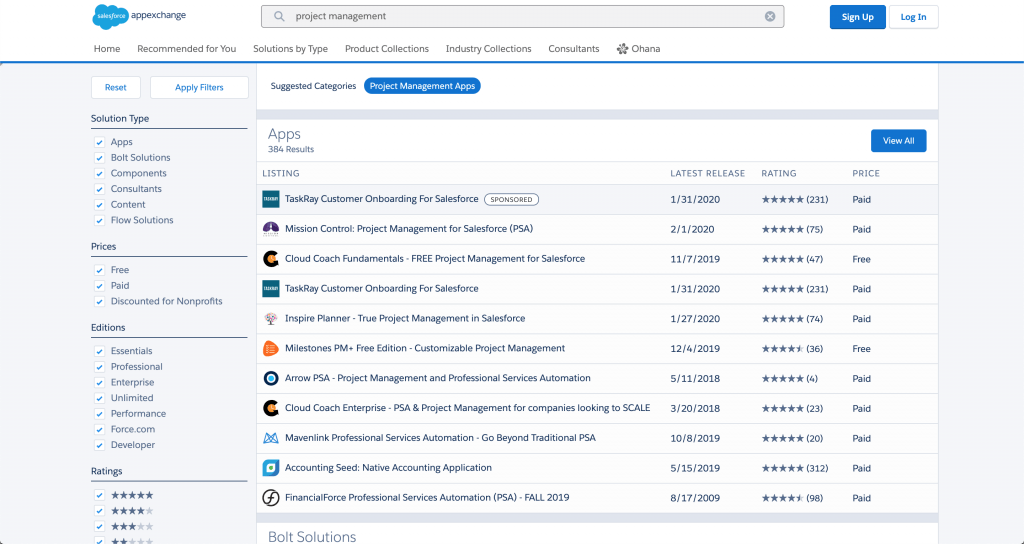1024x544 pixels.
Task: Toggle Discounted for Nonprofits checkbox
Action: 99,302
